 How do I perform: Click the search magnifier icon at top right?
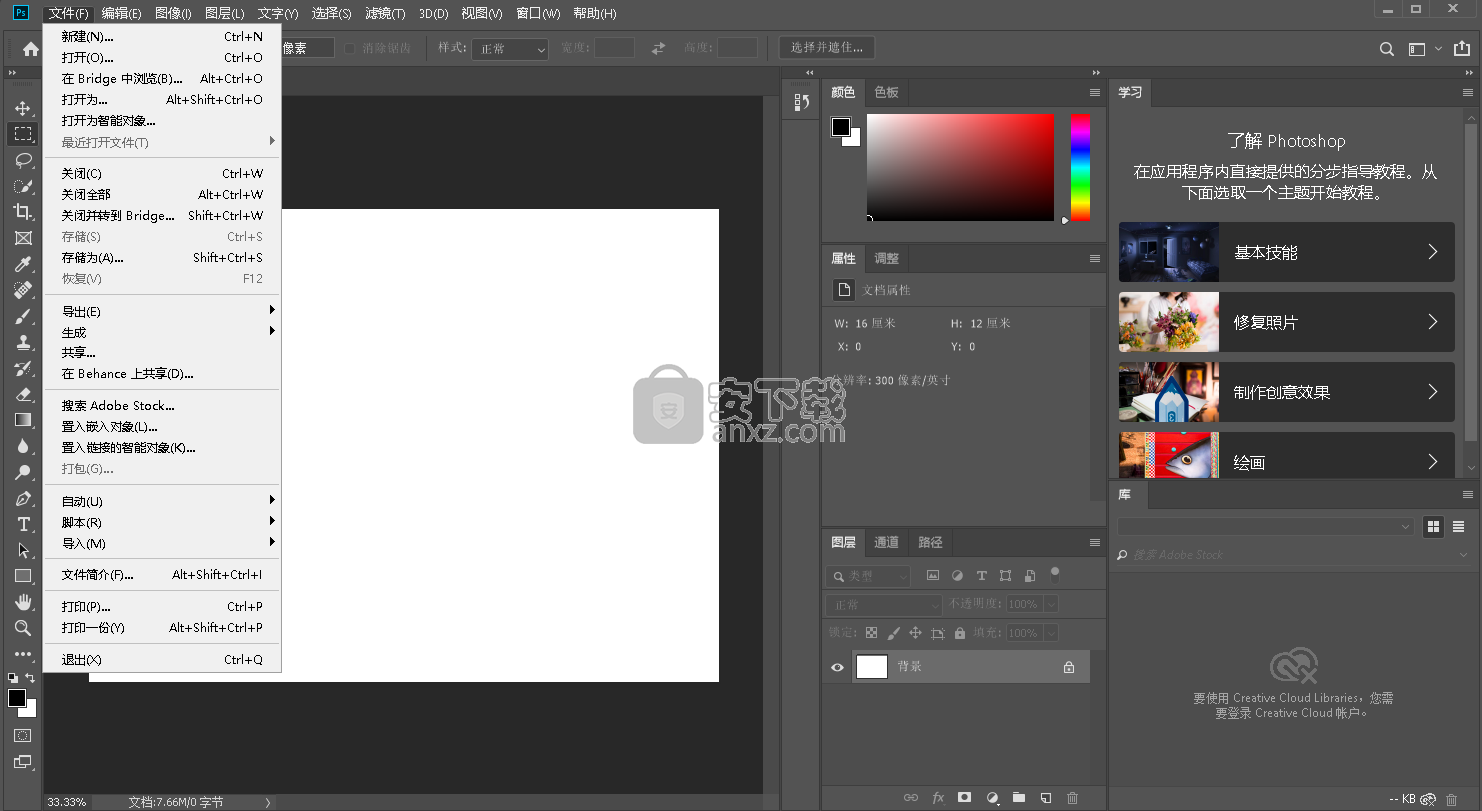pos(1386,49)
